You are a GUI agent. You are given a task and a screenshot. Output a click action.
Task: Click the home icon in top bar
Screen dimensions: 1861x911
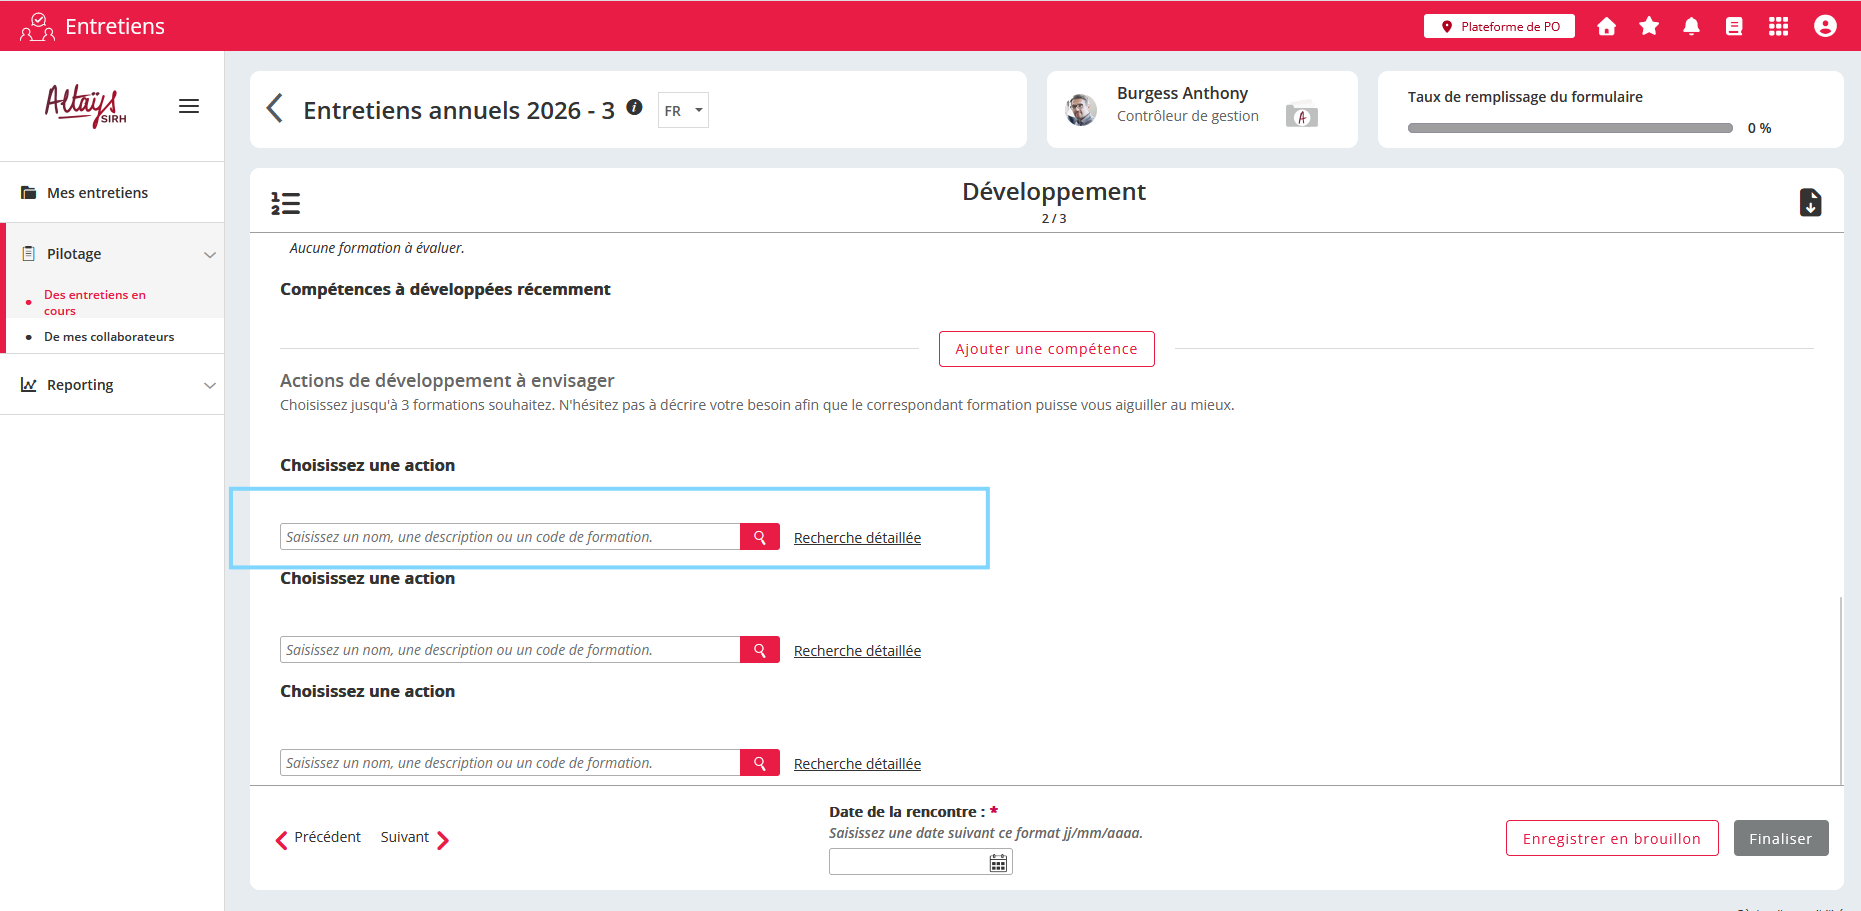[1606, 27]
